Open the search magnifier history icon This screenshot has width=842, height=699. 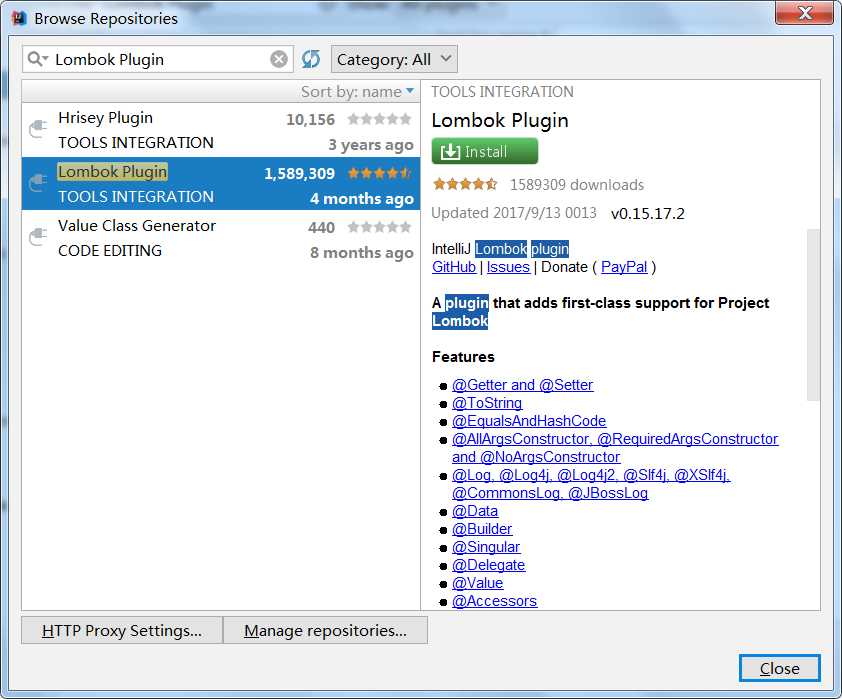[38, 59]
